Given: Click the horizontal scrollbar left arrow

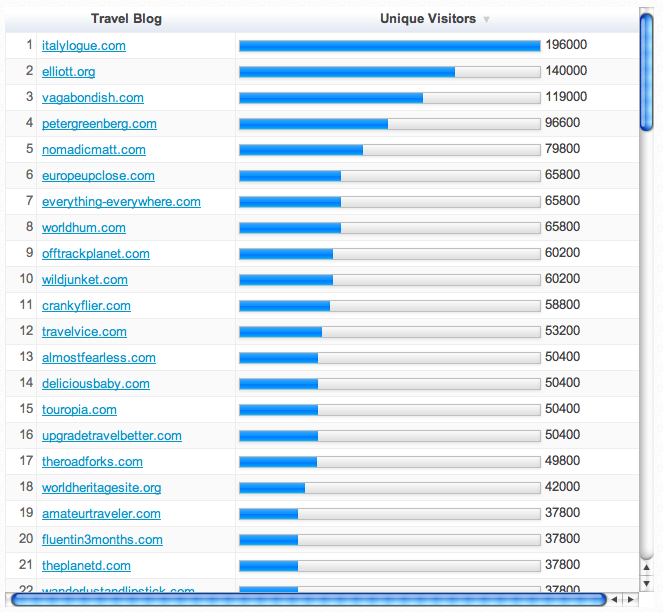Looking at the screenshot, I should 614,599.
